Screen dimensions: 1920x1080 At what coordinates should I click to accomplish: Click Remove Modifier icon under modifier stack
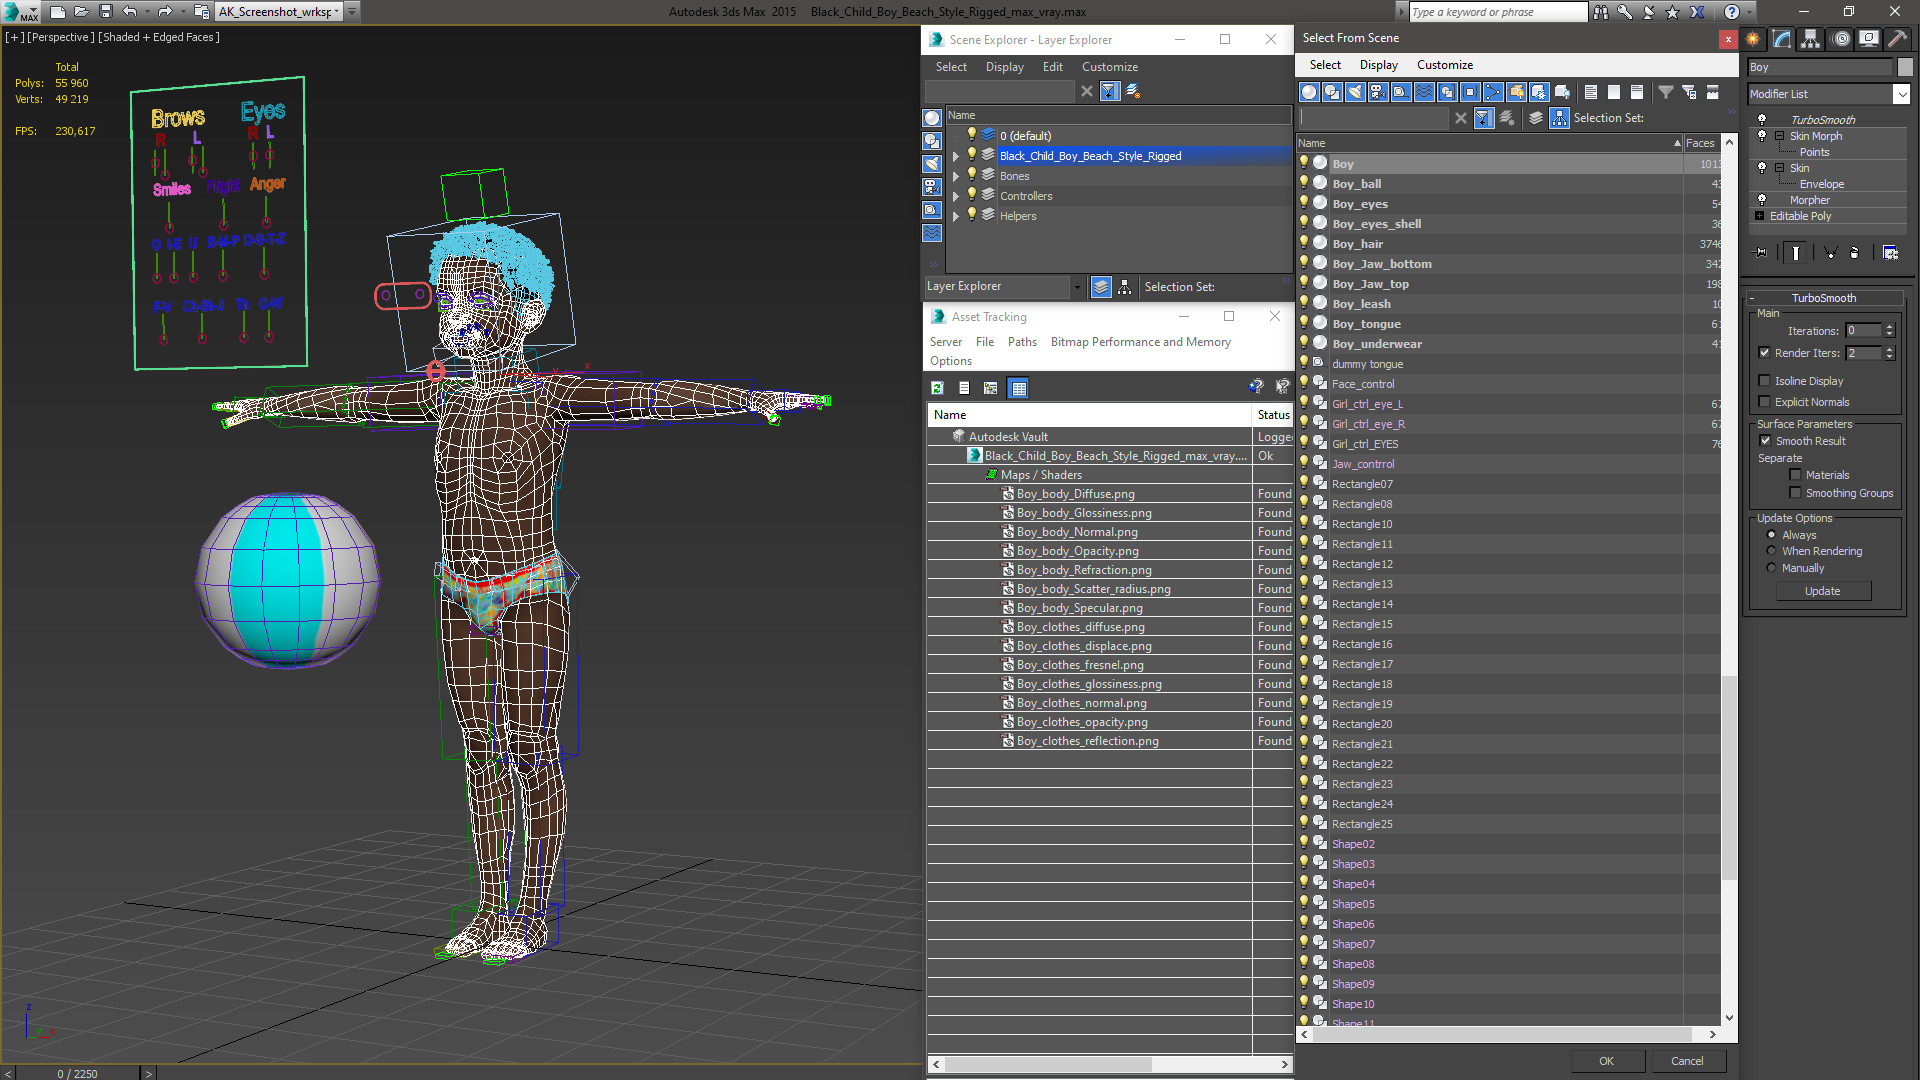[1854, 253]
